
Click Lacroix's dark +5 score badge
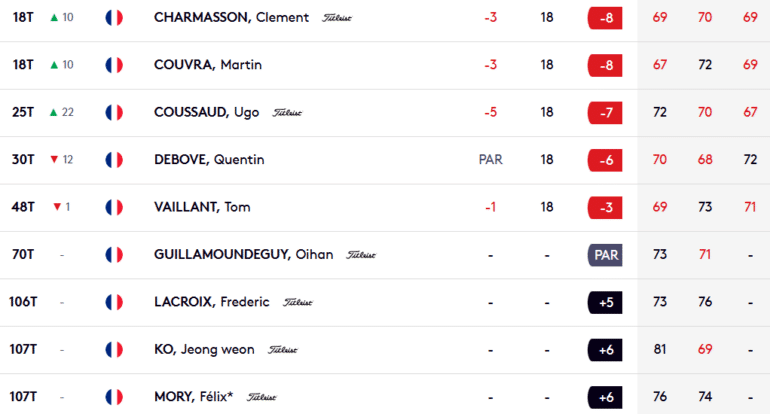click(x=606, y=302)
